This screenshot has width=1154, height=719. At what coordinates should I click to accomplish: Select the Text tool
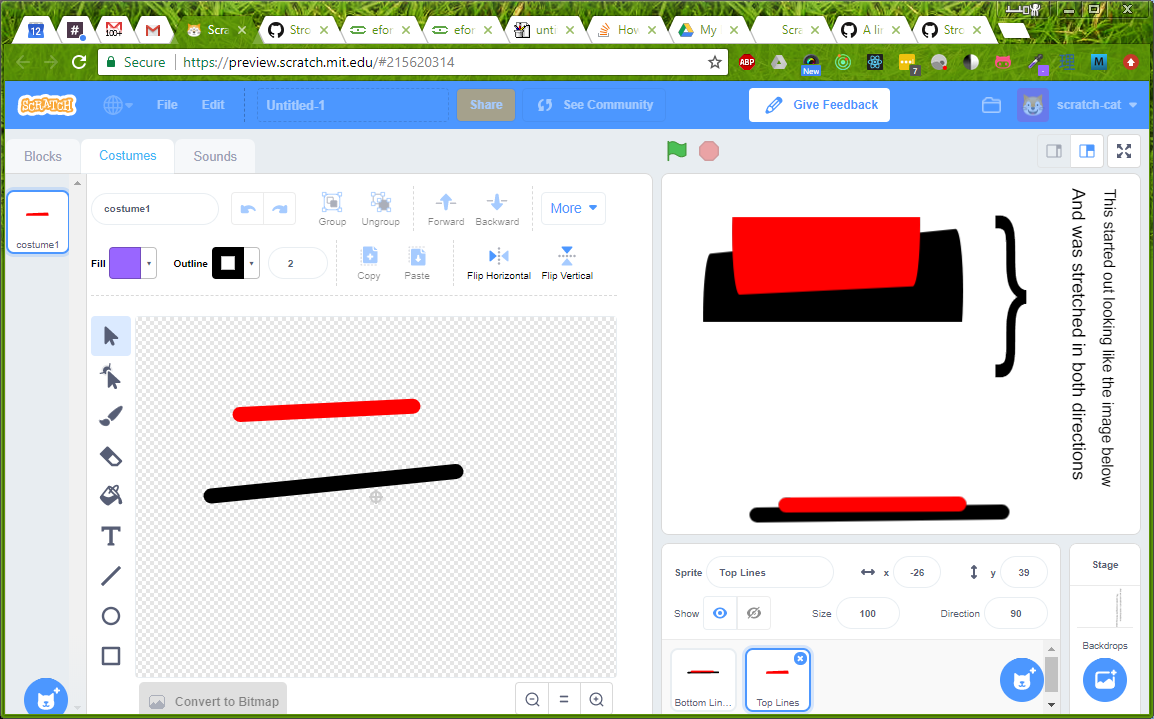111,536
